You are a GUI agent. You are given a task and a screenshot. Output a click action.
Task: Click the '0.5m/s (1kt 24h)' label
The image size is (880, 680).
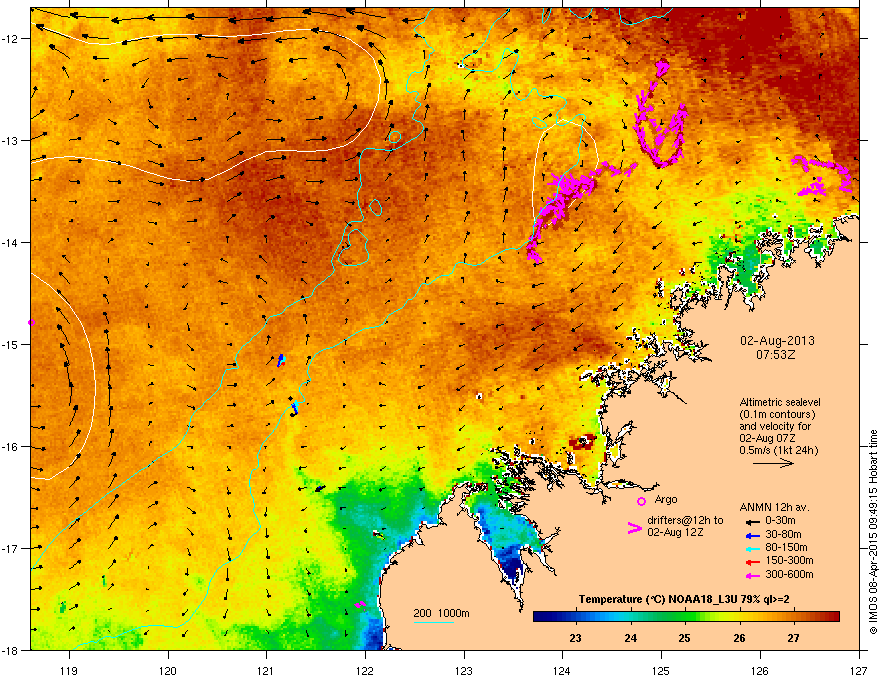[778, 451]
